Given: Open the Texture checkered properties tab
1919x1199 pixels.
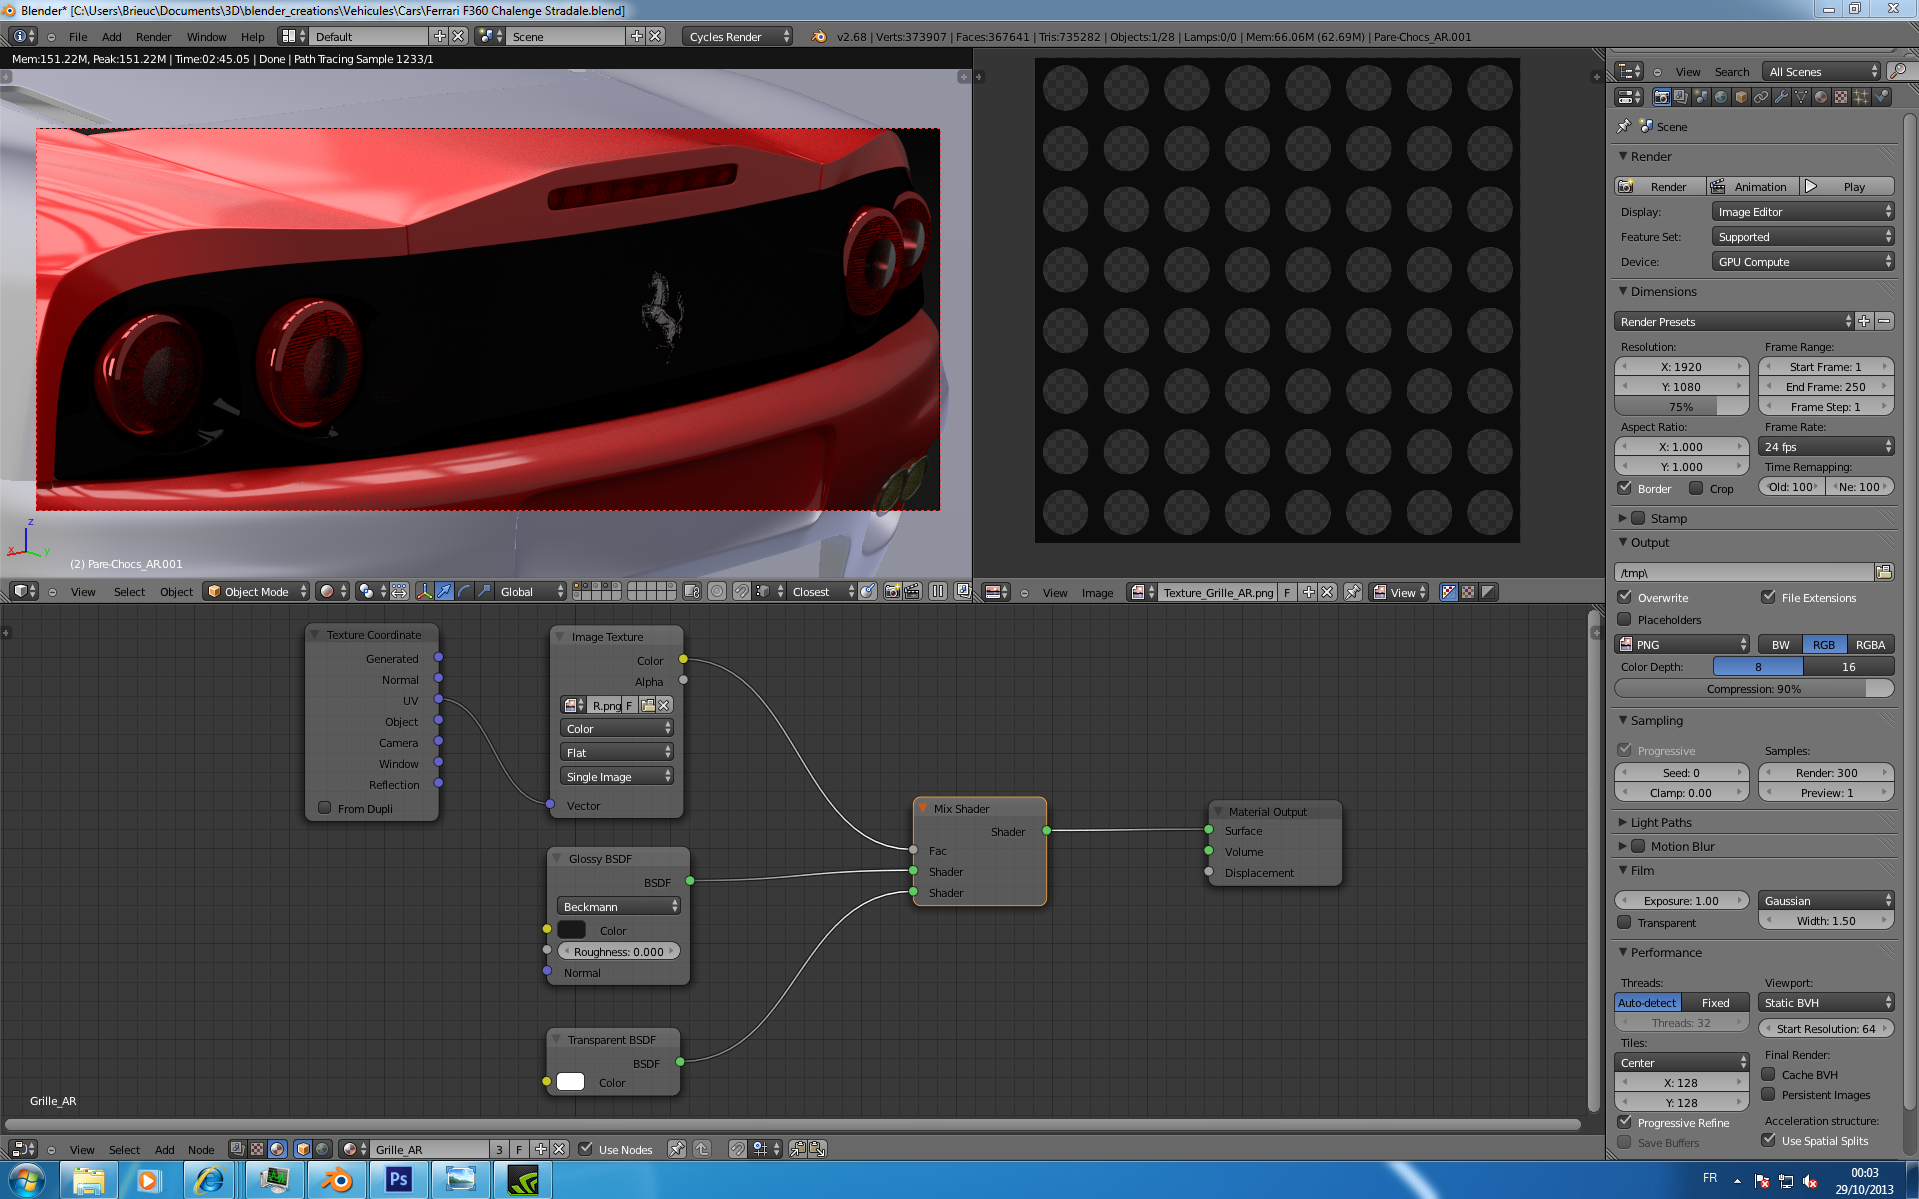Looking at the screenshot, I should pos(1840,96).
